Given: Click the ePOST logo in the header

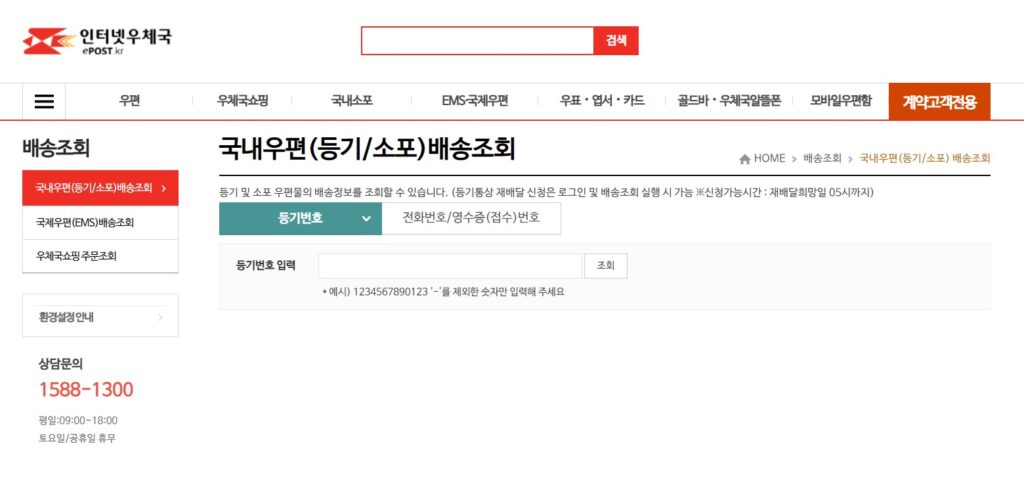Looking at the screenshot, I should (97, 41).
